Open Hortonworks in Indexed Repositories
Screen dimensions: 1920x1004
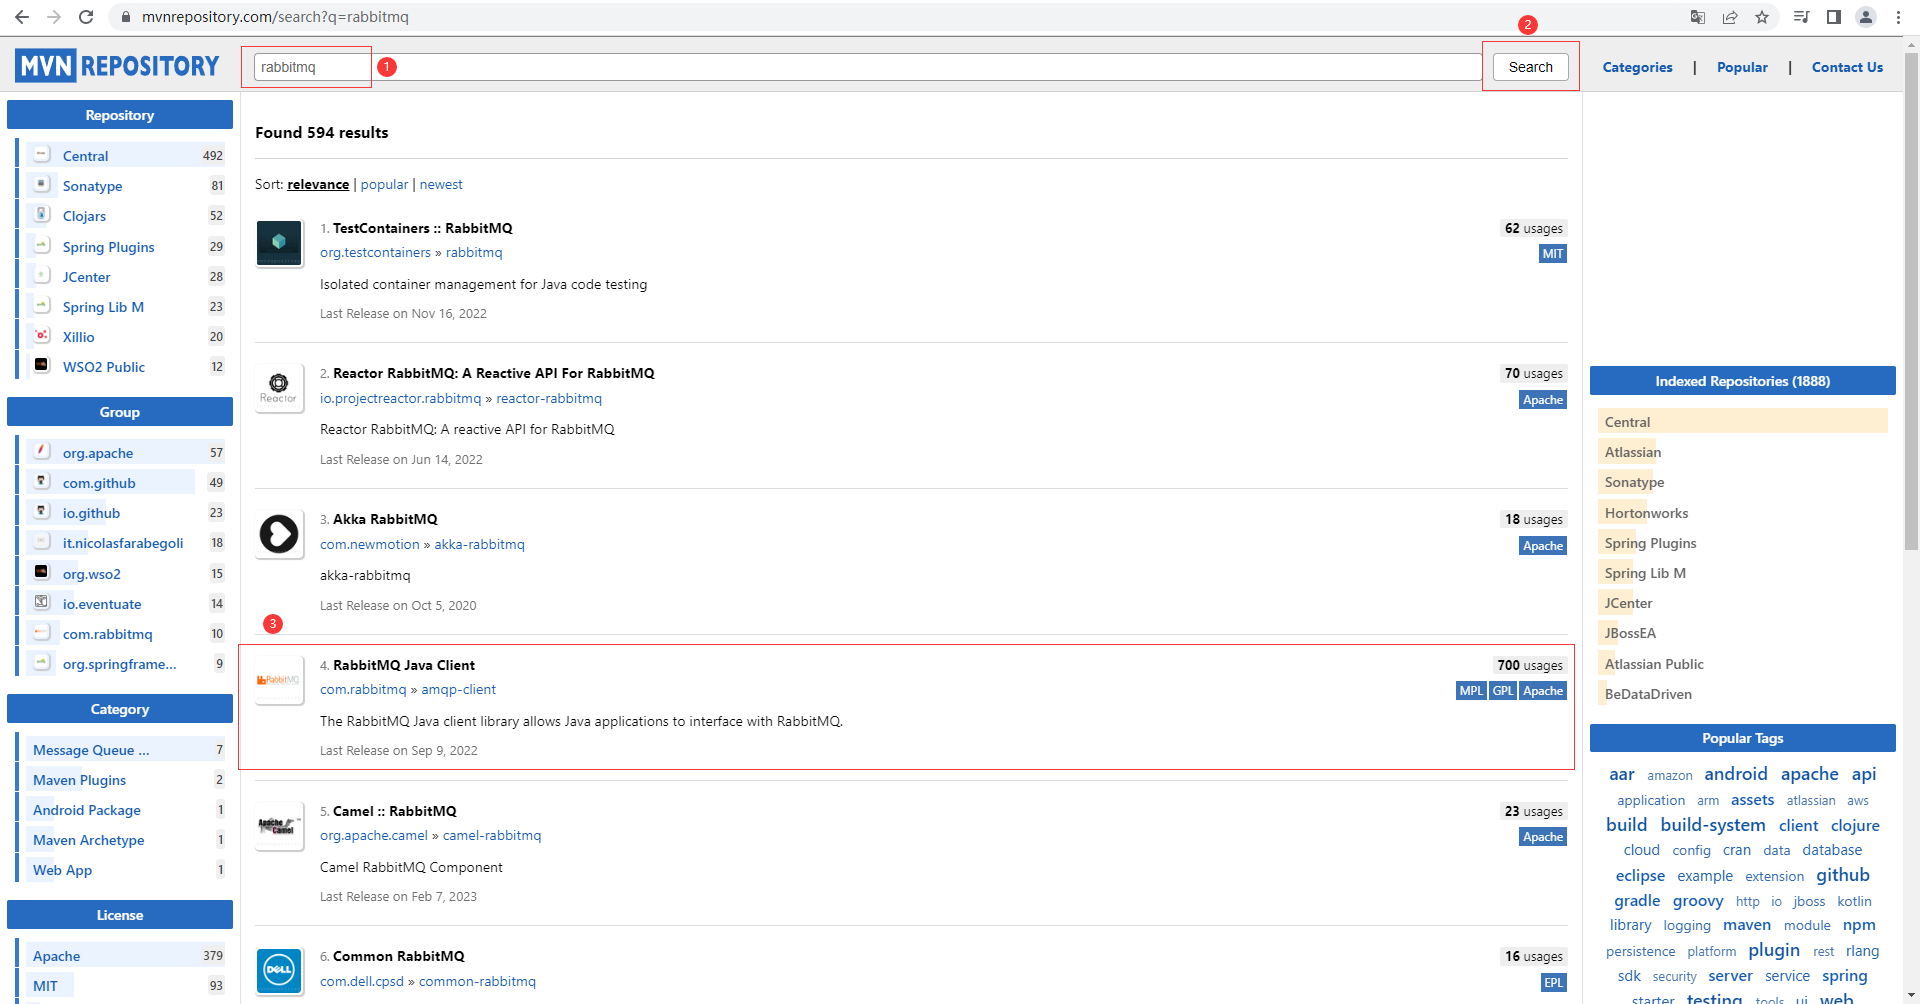tap(1646, 513)
